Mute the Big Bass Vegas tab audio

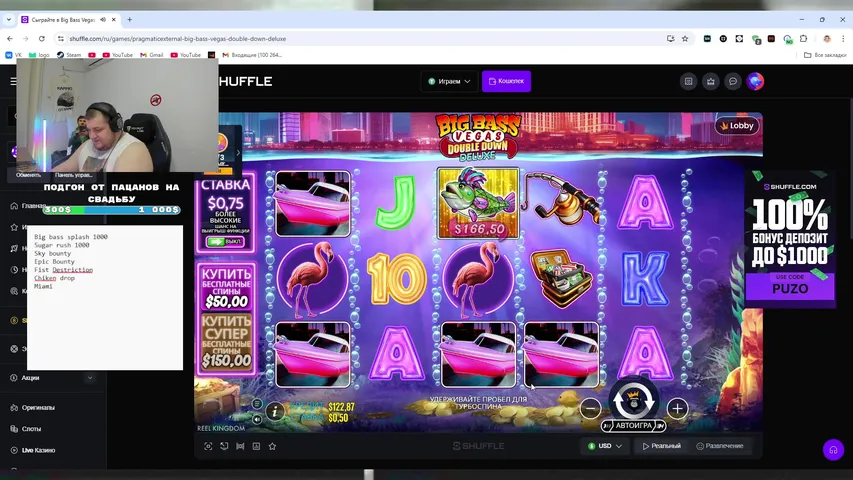pos(103,20)
